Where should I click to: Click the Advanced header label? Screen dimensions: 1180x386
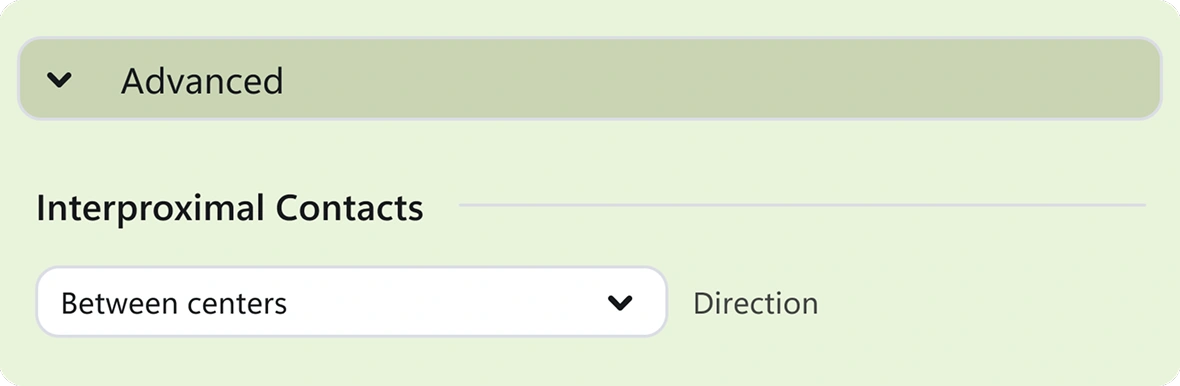coord(202,81)
